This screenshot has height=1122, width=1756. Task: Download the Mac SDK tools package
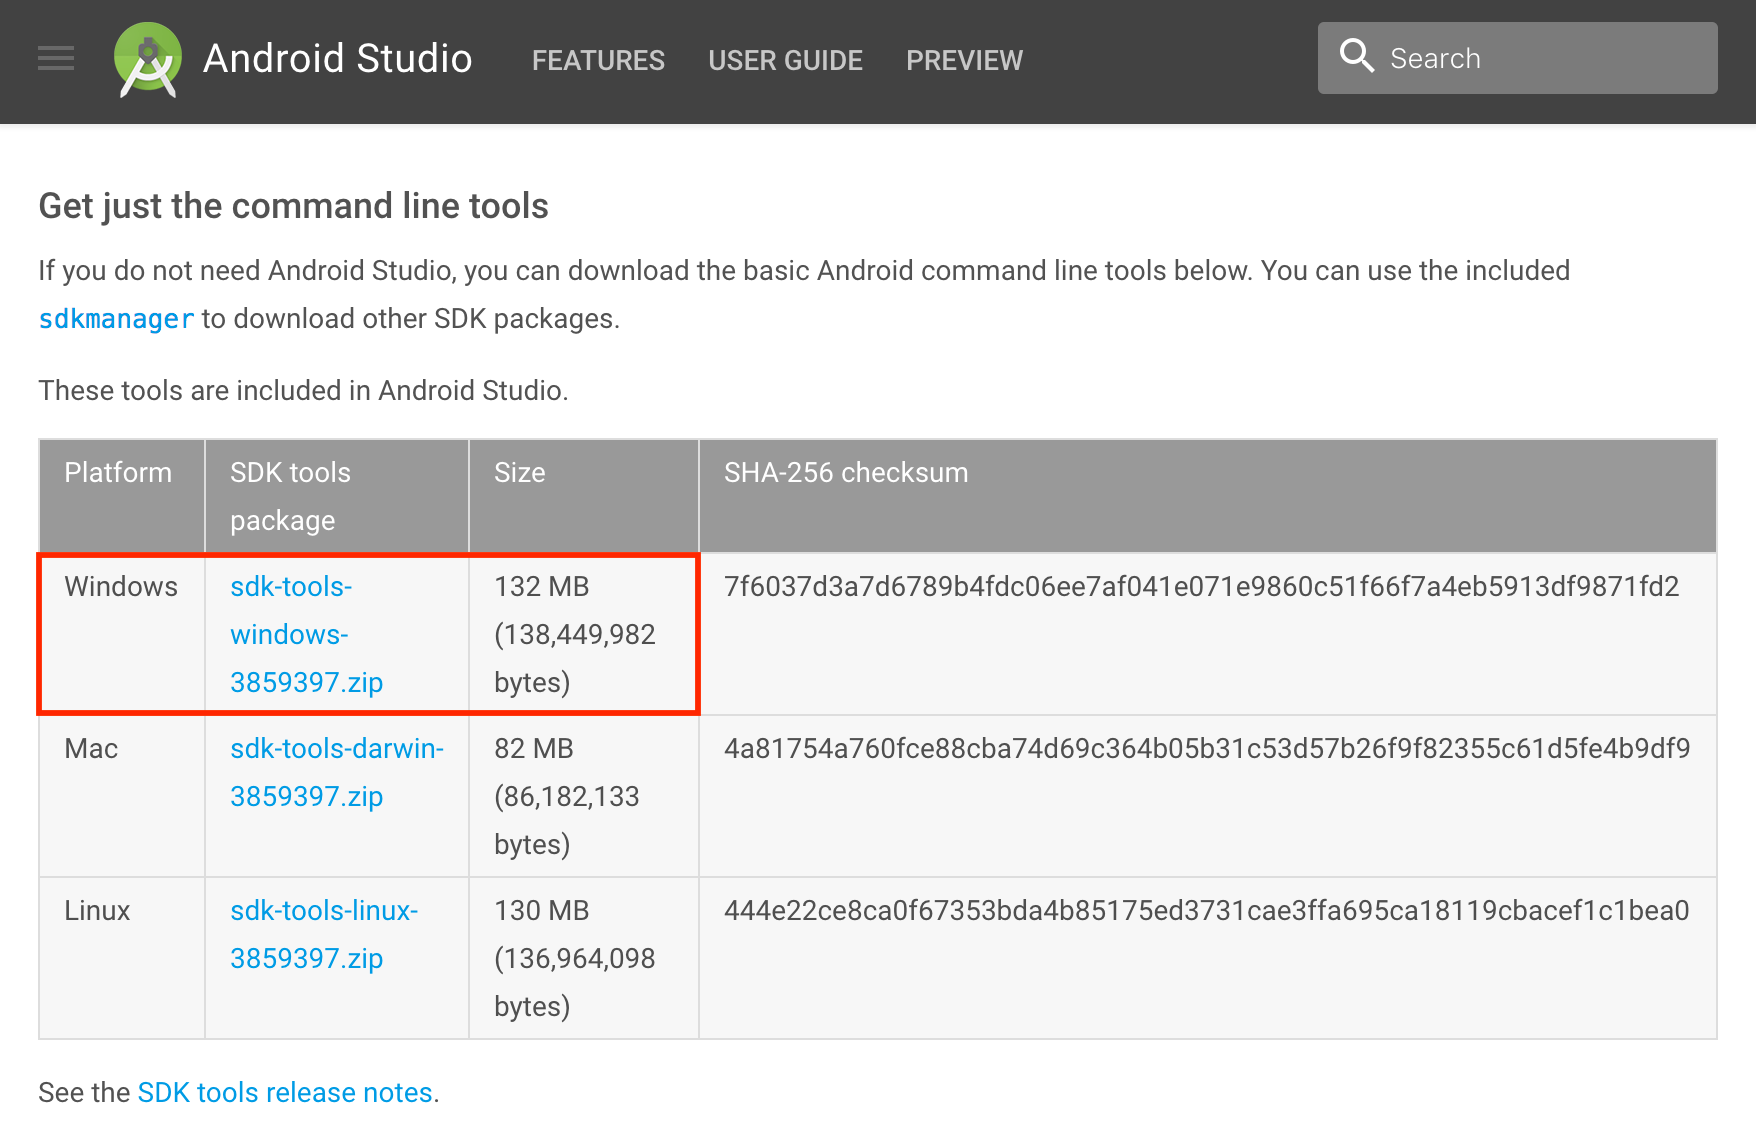click(x=337, y=772)
